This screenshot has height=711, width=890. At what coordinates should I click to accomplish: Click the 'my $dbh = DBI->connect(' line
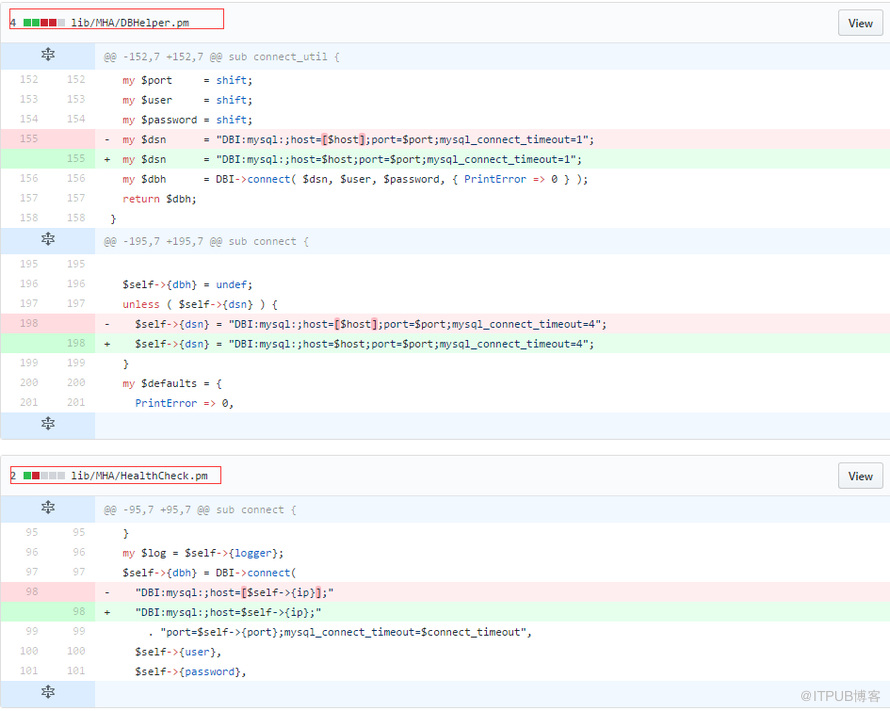(x=355, y=179)
